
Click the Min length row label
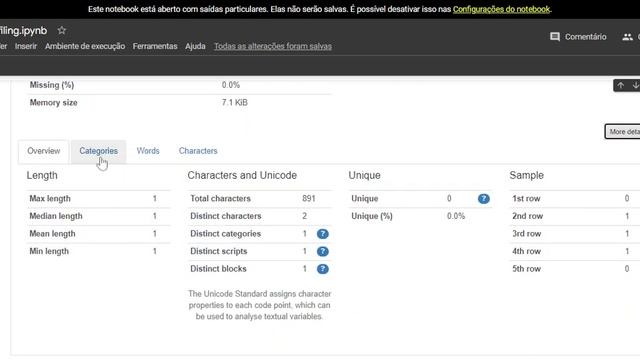[49, 251]
